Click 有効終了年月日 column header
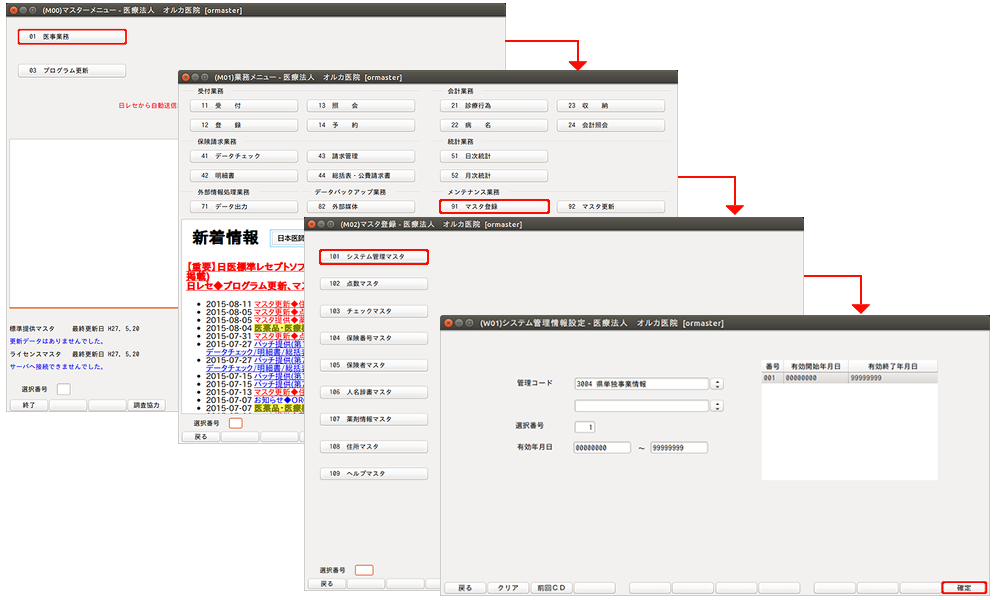Screen dimensions: 1000x600 point(893,367)
